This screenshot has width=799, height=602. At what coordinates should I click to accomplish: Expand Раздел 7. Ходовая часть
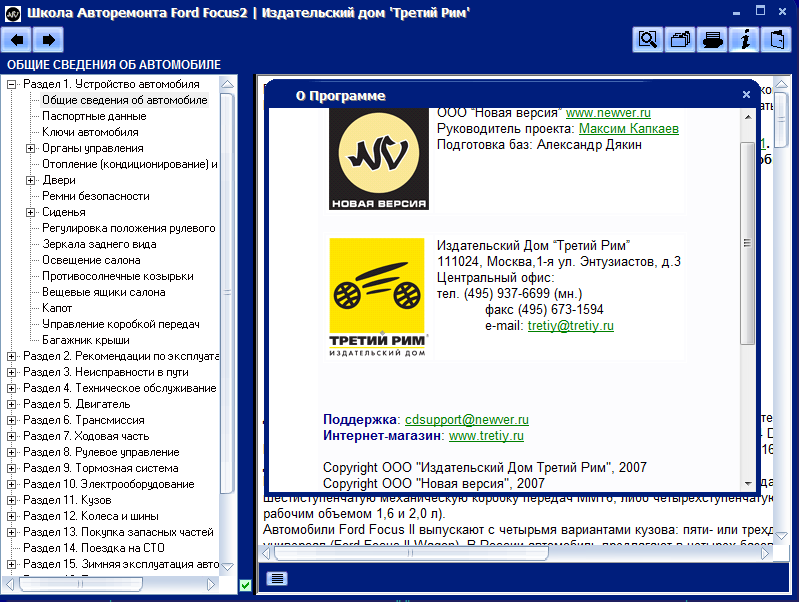[11, 436]
